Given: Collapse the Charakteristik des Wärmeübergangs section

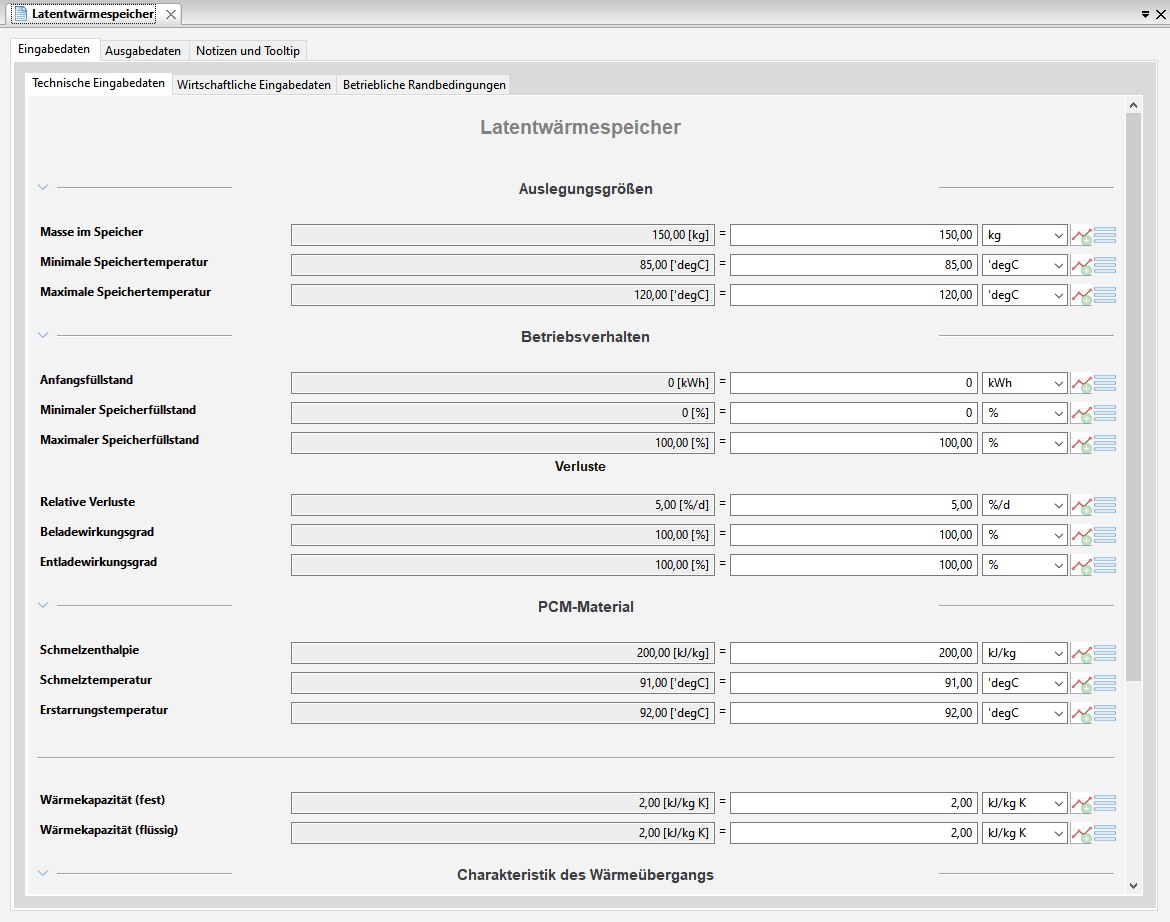Looking at the screenshot, I should tap(43, 873).
